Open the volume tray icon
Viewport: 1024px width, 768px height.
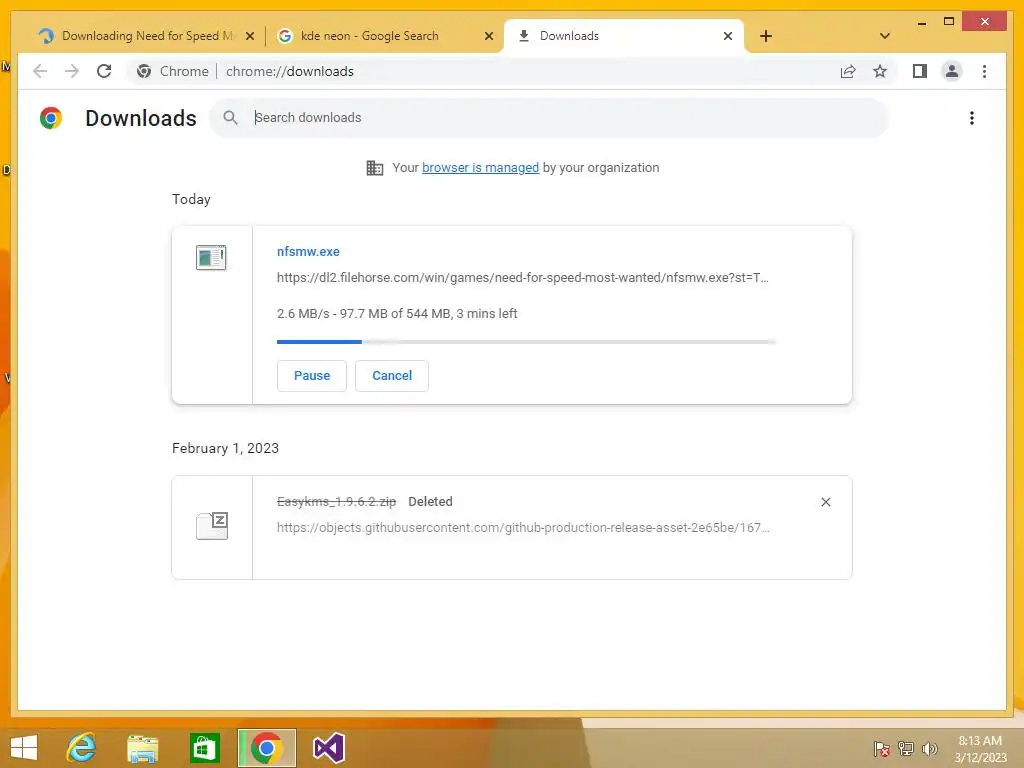point(929,749)
